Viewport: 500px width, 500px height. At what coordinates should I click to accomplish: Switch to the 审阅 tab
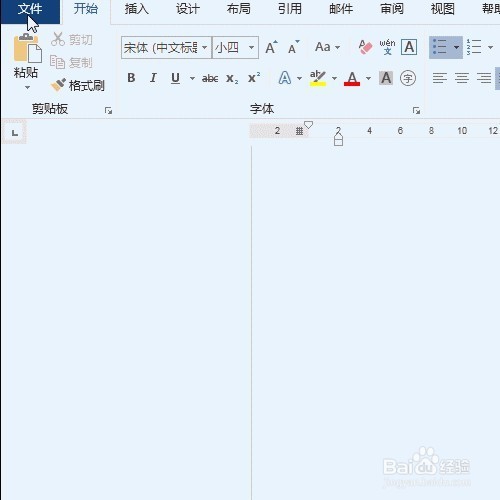392,9
